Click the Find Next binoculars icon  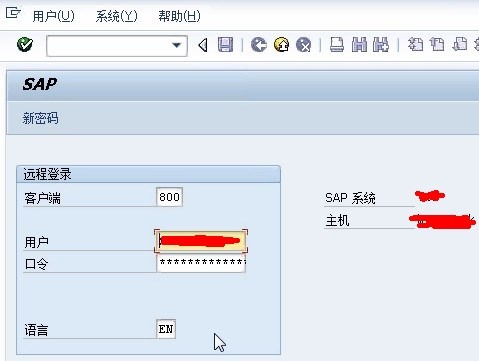[381, 45]
